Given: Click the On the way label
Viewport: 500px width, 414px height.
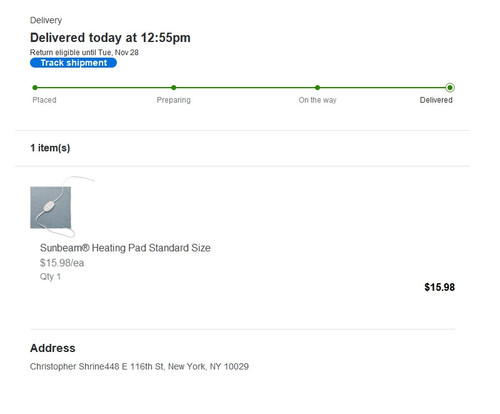Looking at the screenshot, I should (317, 100).
